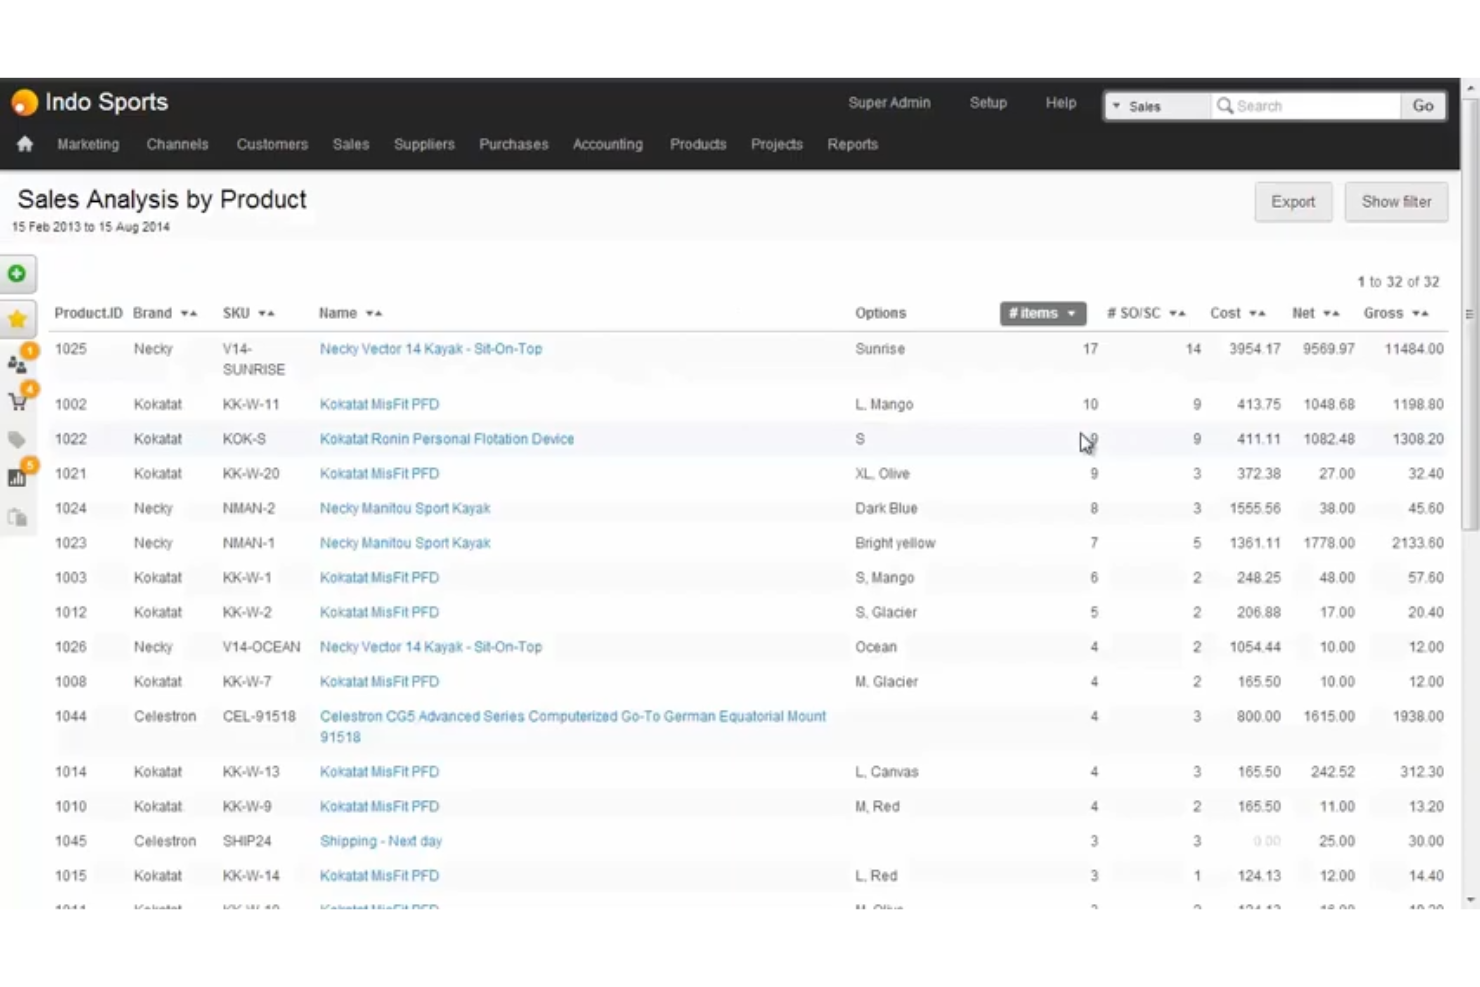Select SKU cell SHIP24
The width and height of the screenshot is (1480, 987).
[x=247, y=841]
